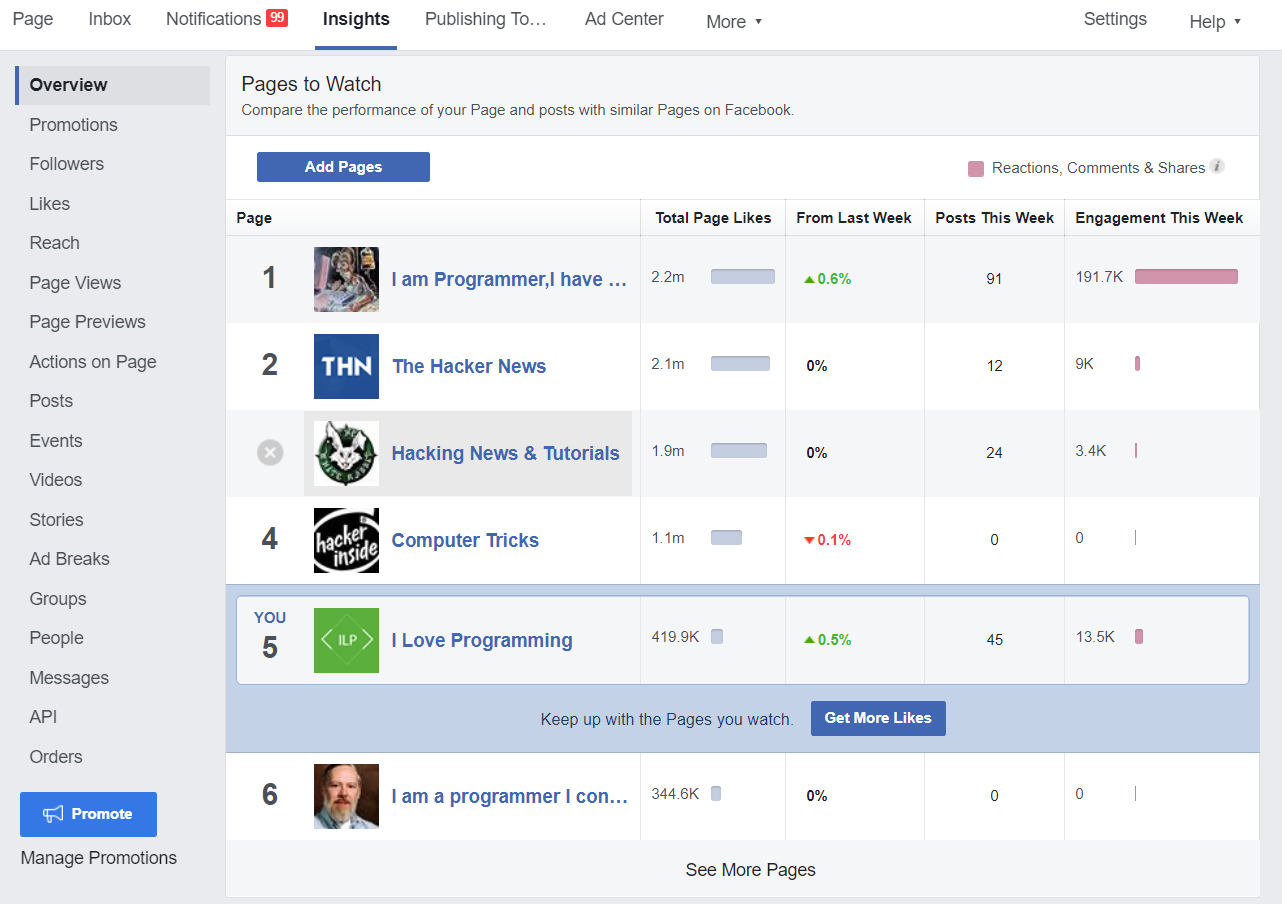The width and height of the screenshot is (1282, 904).
Task: Open Posts in the sidebar
Action: 51,401
